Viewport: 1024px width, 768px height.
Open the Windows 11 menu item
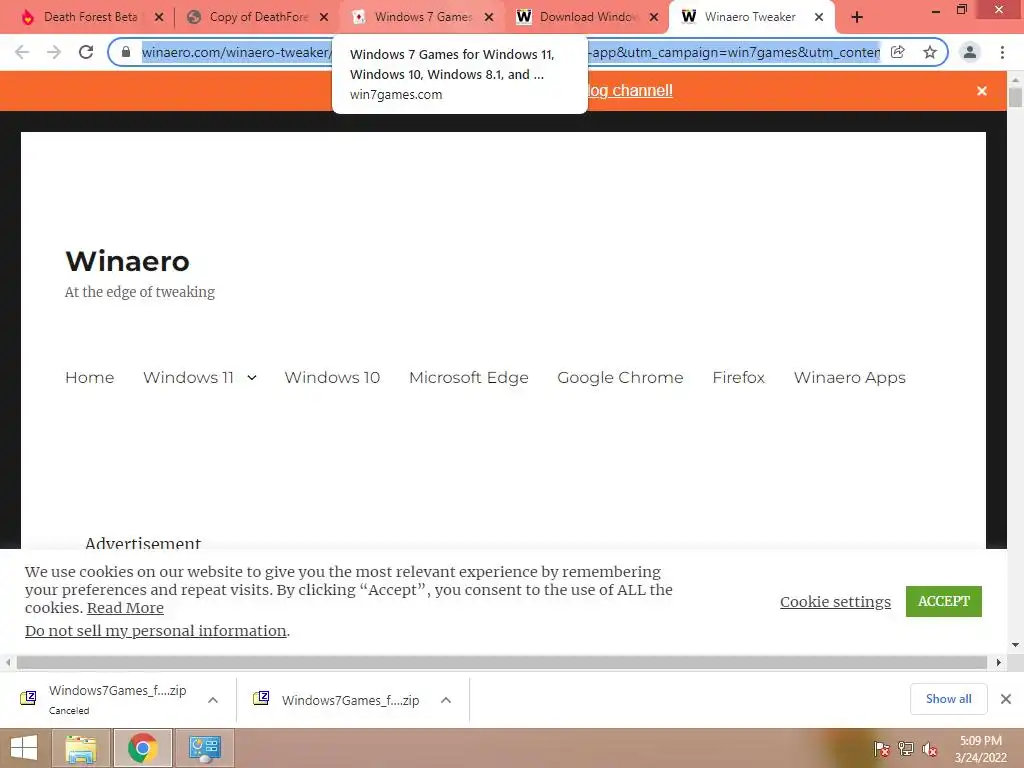(188, 377)
